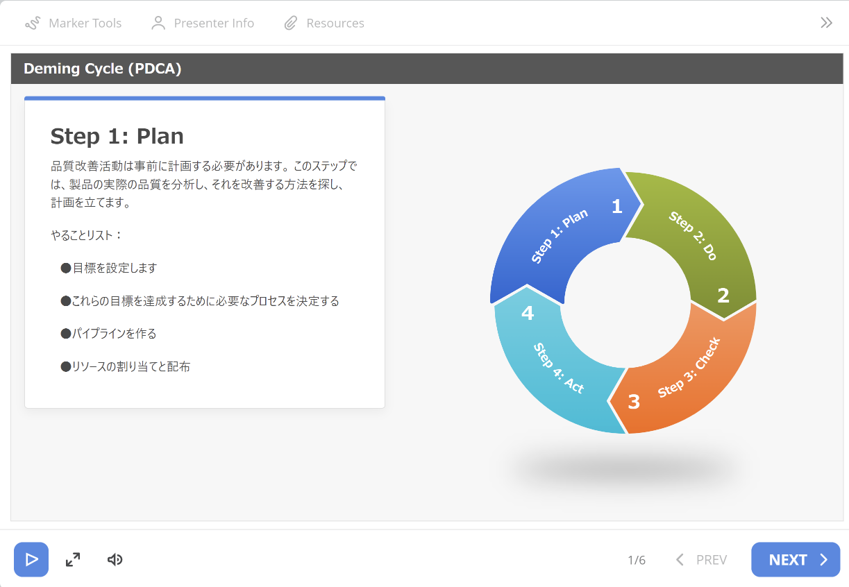Click the PREV navigation button
849x587 pixels.
coord(701,560)
